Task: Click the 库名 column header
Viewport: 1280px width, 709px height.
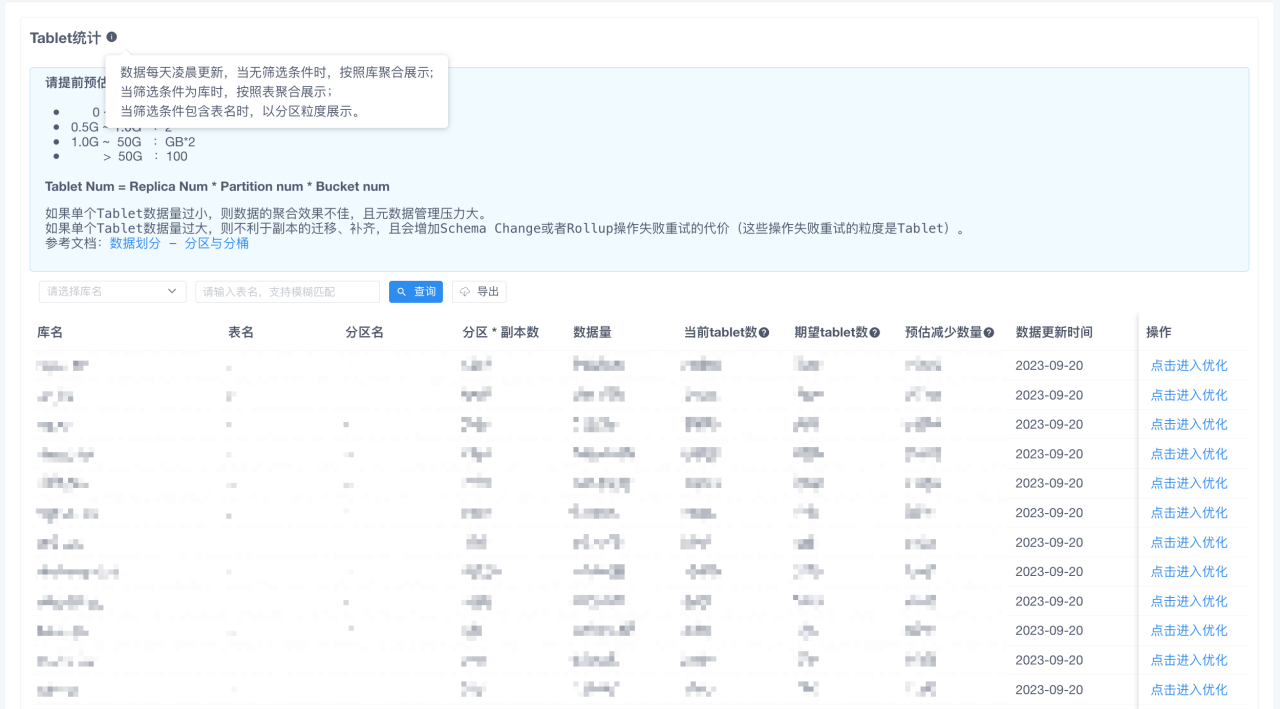Action: click(48, 331)
